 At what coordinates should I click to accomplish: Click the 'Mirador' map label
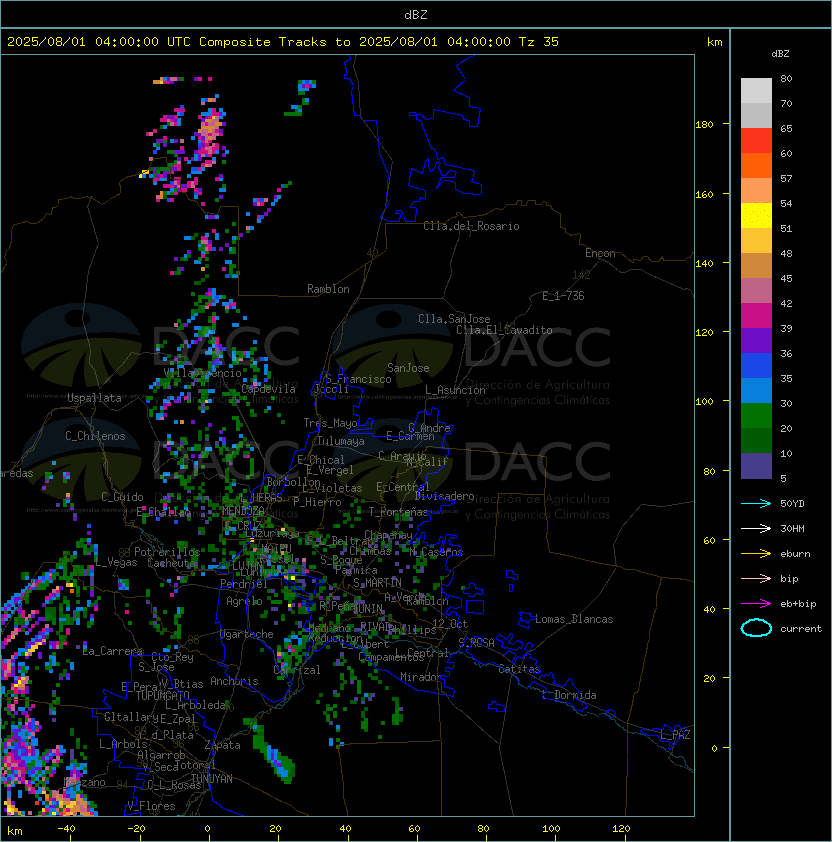tap(421, 677)
